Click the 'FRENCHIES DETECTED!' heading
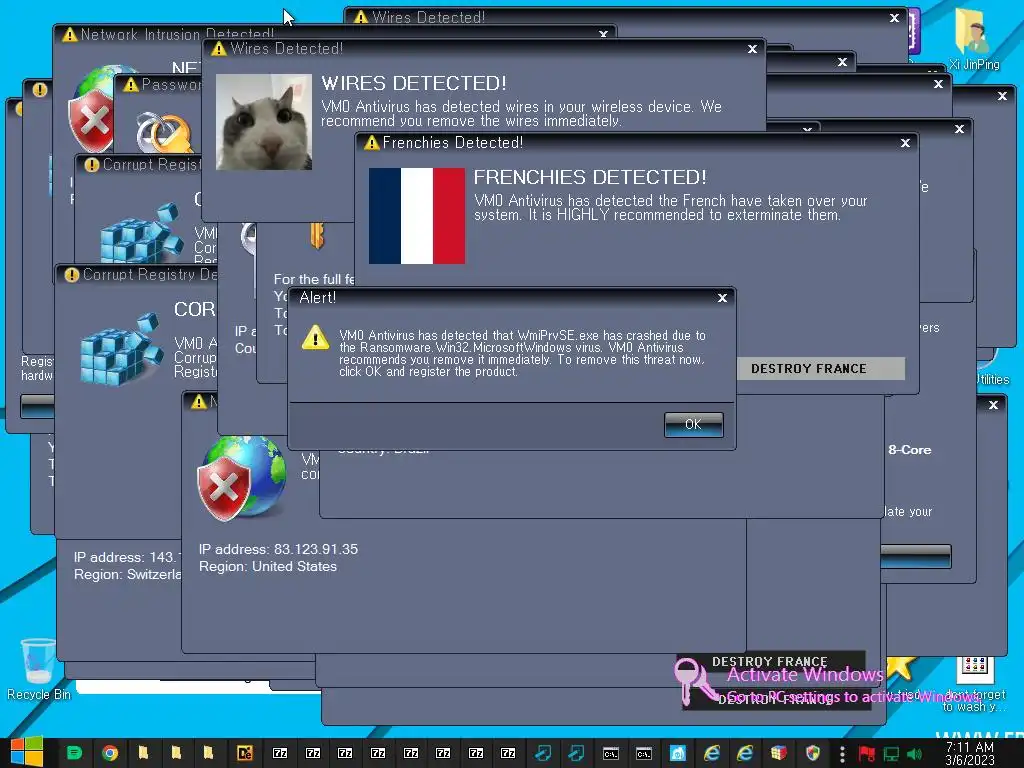The width and height of the screenshot is (1024, 768). [x=590, y=177]
